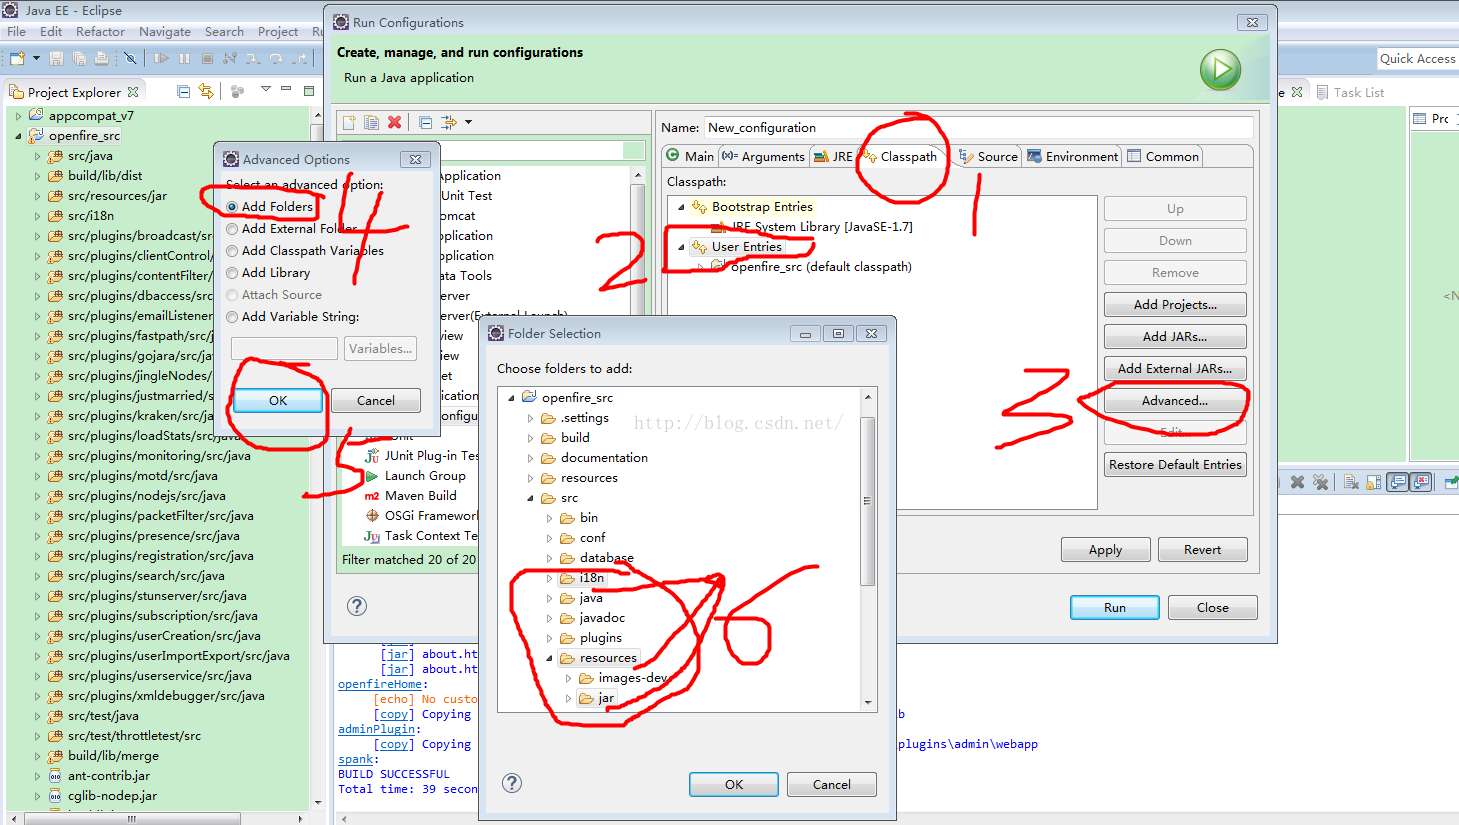Viewport: 1459px width, 825px height.
Task: Click the green Run arrow banner icon
Action: click(x=1220, y=70)
